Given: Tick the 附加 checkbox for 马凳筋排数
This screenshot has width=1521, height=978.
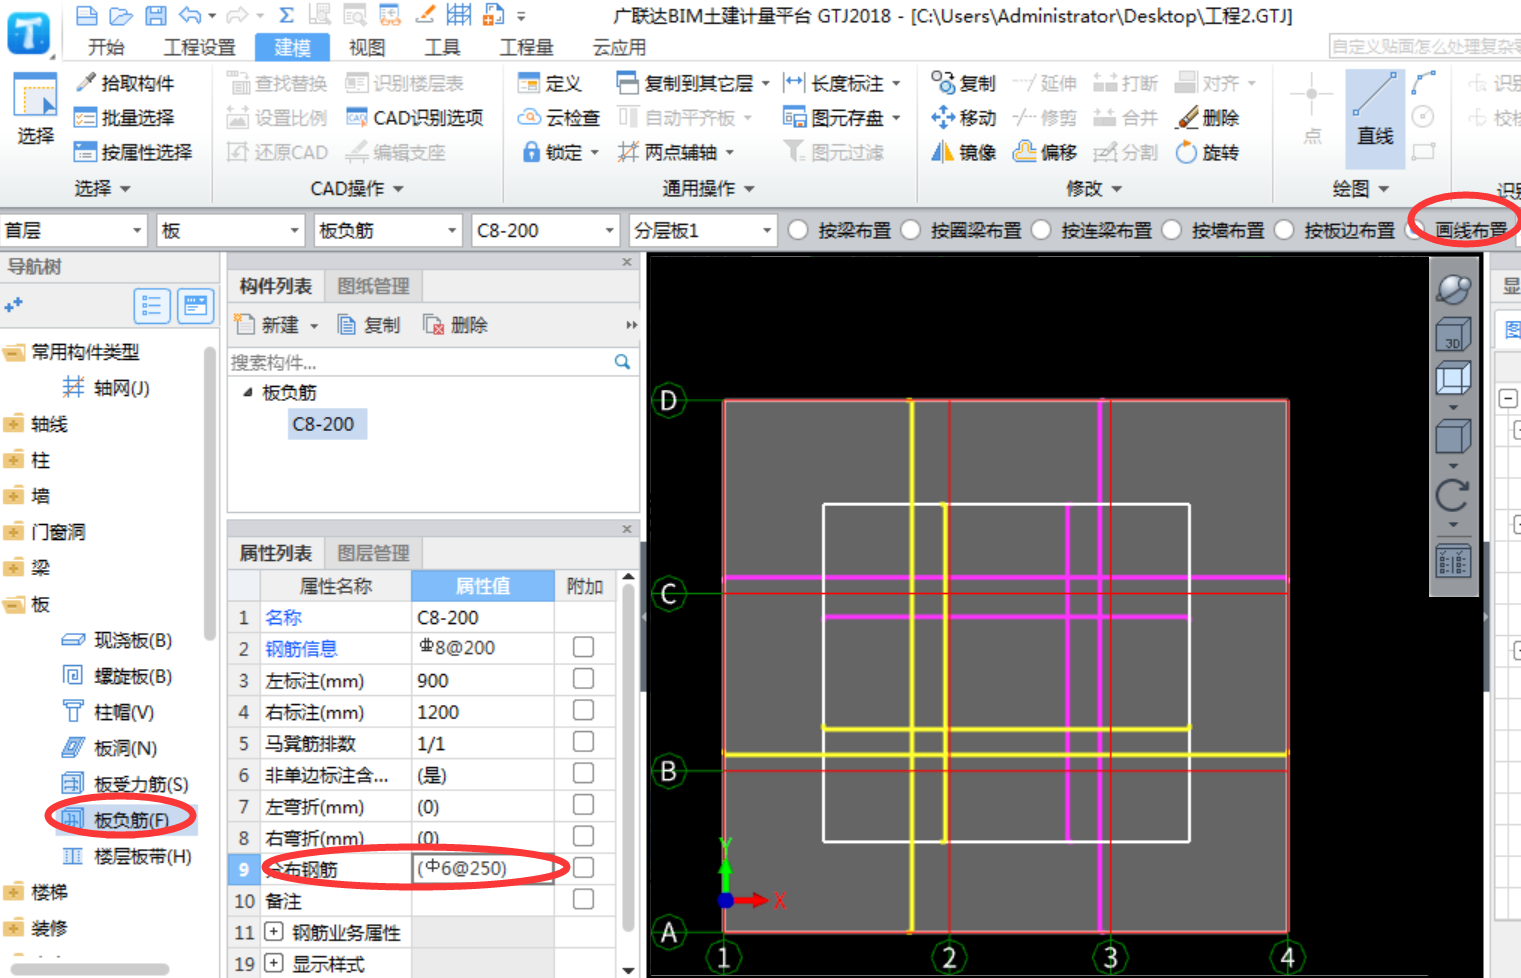Looking at the screenshot, I should pos(583,742).
